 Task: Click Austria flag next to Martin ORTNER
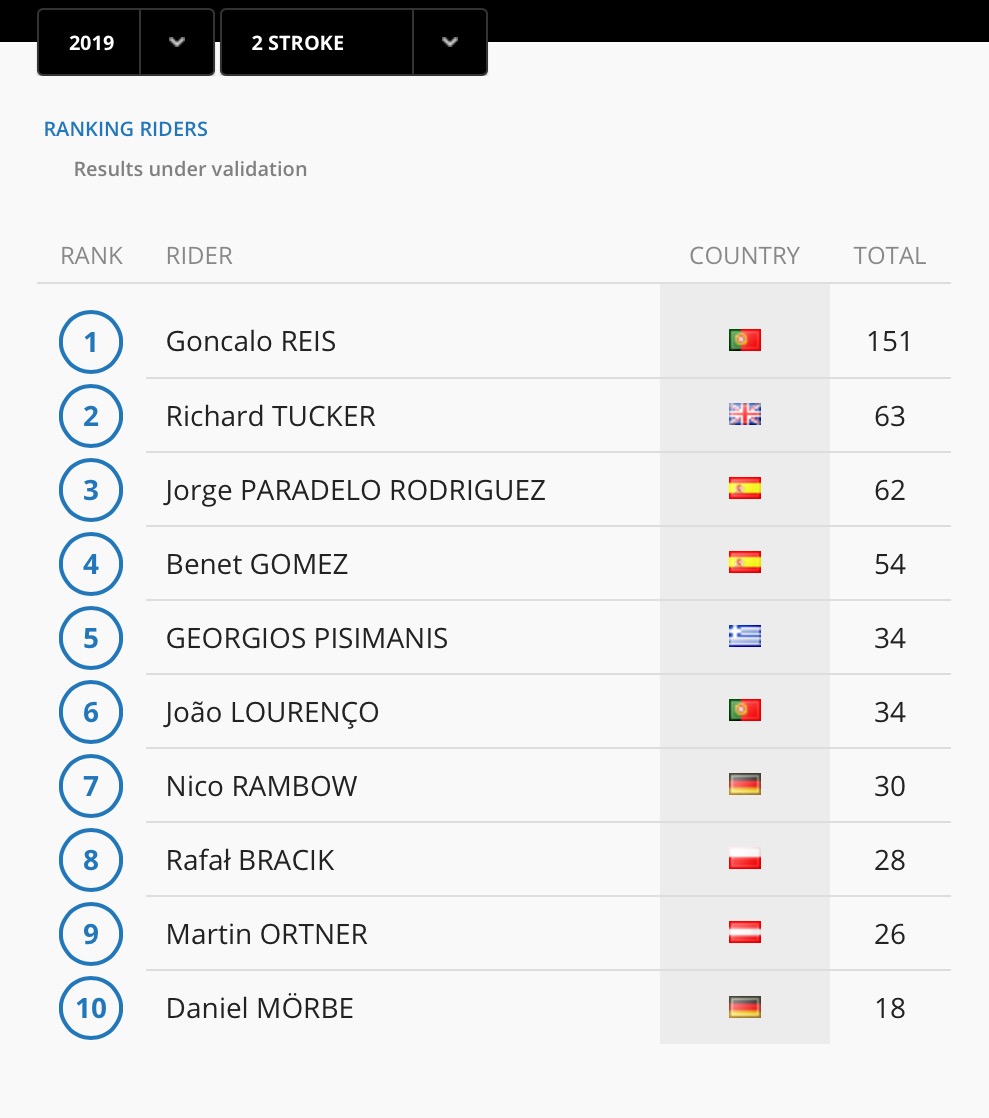tap(744, 933)
